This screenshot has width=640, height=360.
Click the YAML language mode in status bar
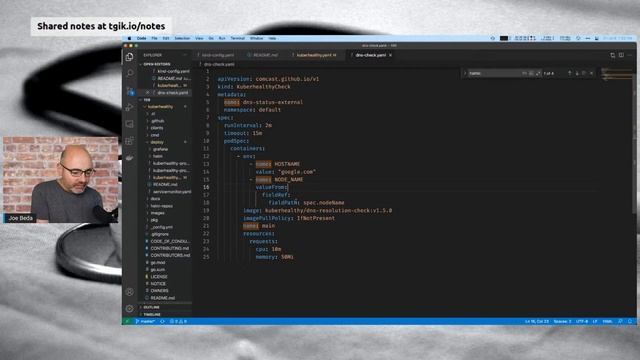tap(607, 321)
